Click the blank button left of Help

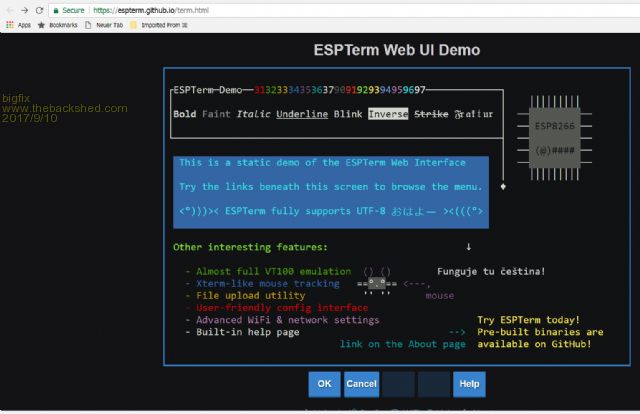[x=433, y=383]
